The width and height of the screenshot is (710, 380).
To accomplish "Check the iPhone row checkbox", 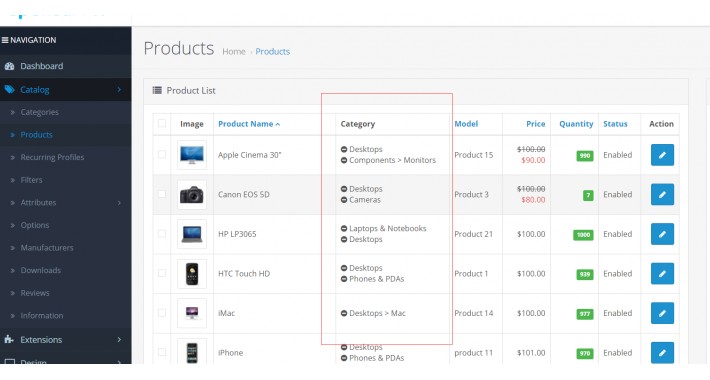I will [162, 352].
